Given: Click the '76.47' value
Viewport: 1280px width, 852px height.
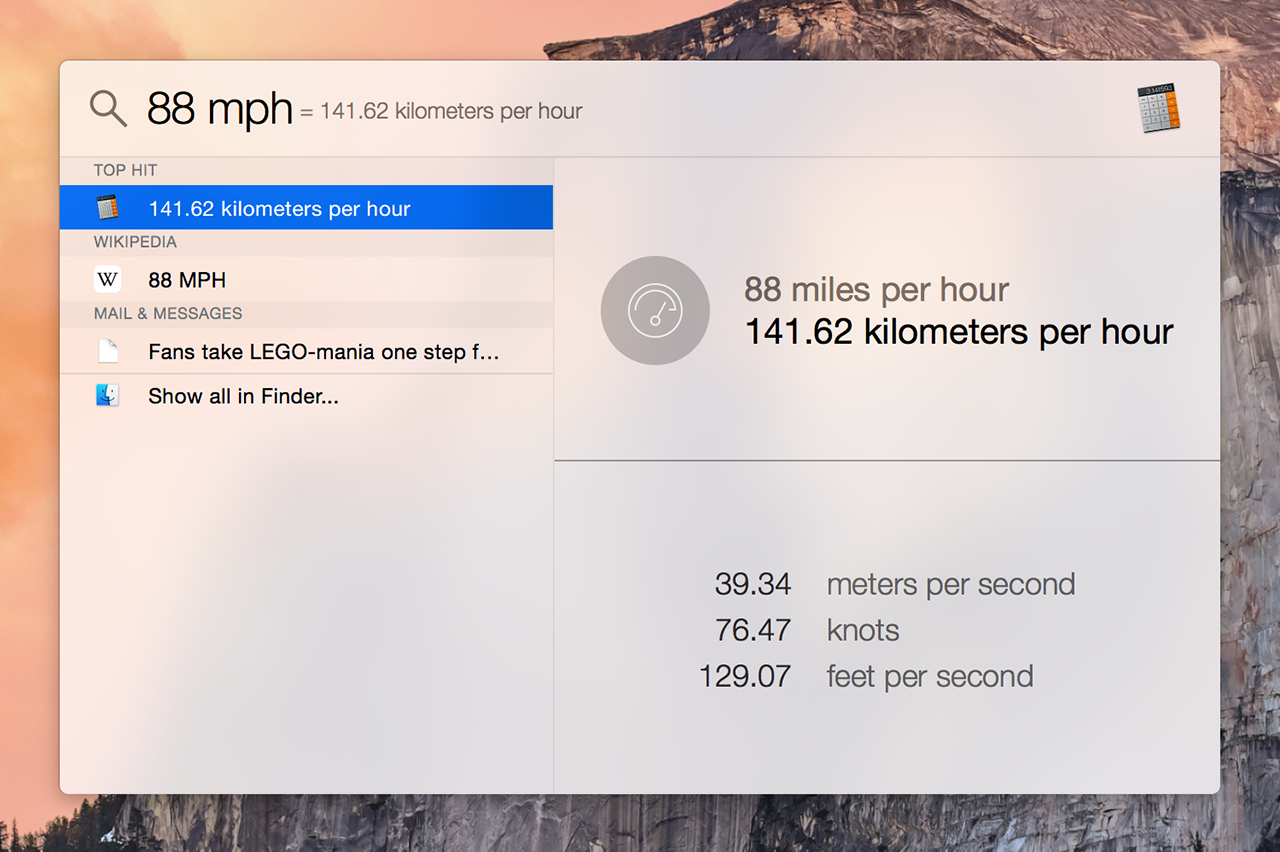Looking at the screenshot, I should pyautogui.click(x=753, y=630).
